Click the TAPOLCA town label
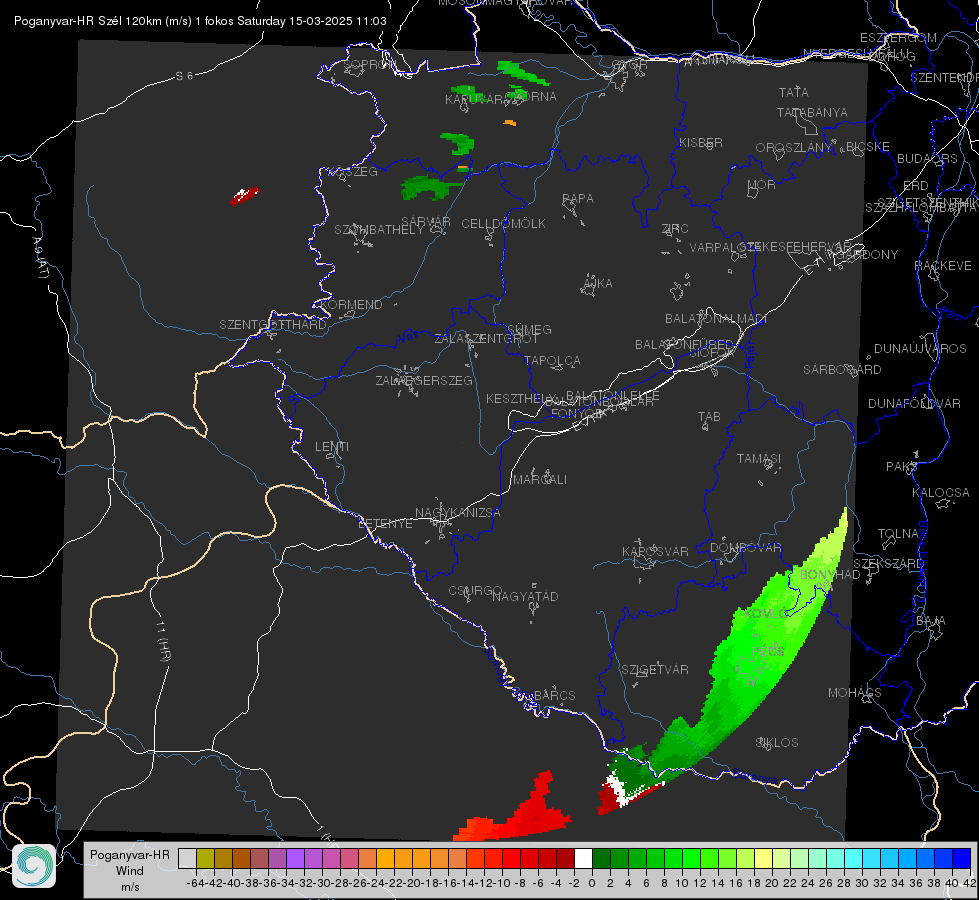The image size is (979, 900). tap(552, 360)
